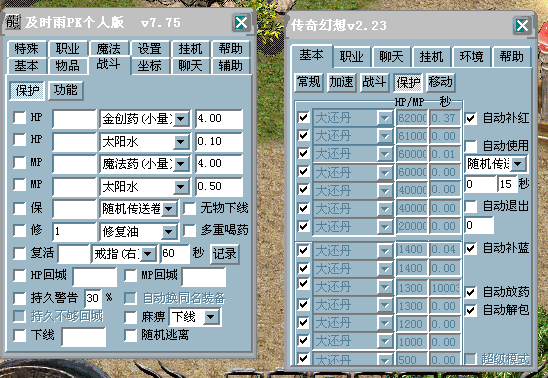Click the 0.10 delay field
Image resolution: width=548 pixels, height=378 pixels.
tap(219, 141)
